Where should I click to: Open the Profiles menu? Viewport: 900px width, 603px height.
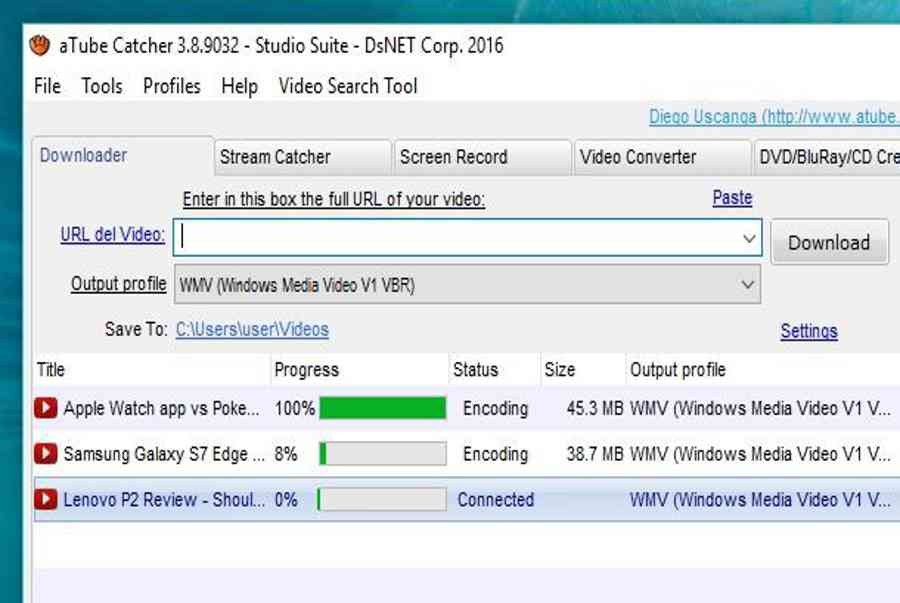(x=171, y=86)
